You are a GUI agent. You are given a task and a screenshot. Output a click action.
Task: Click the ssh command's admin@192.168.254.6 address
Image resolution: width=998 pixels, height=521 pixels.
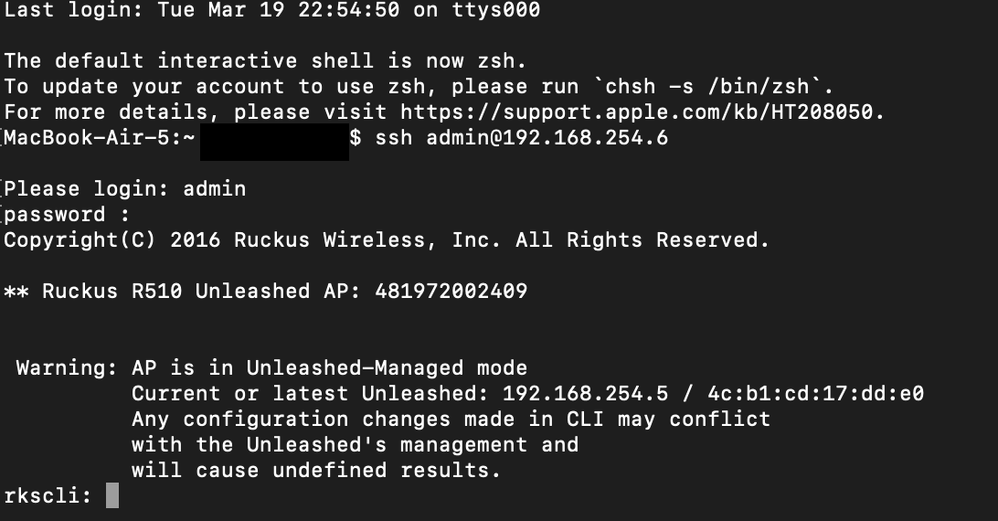tap(547, 138)
